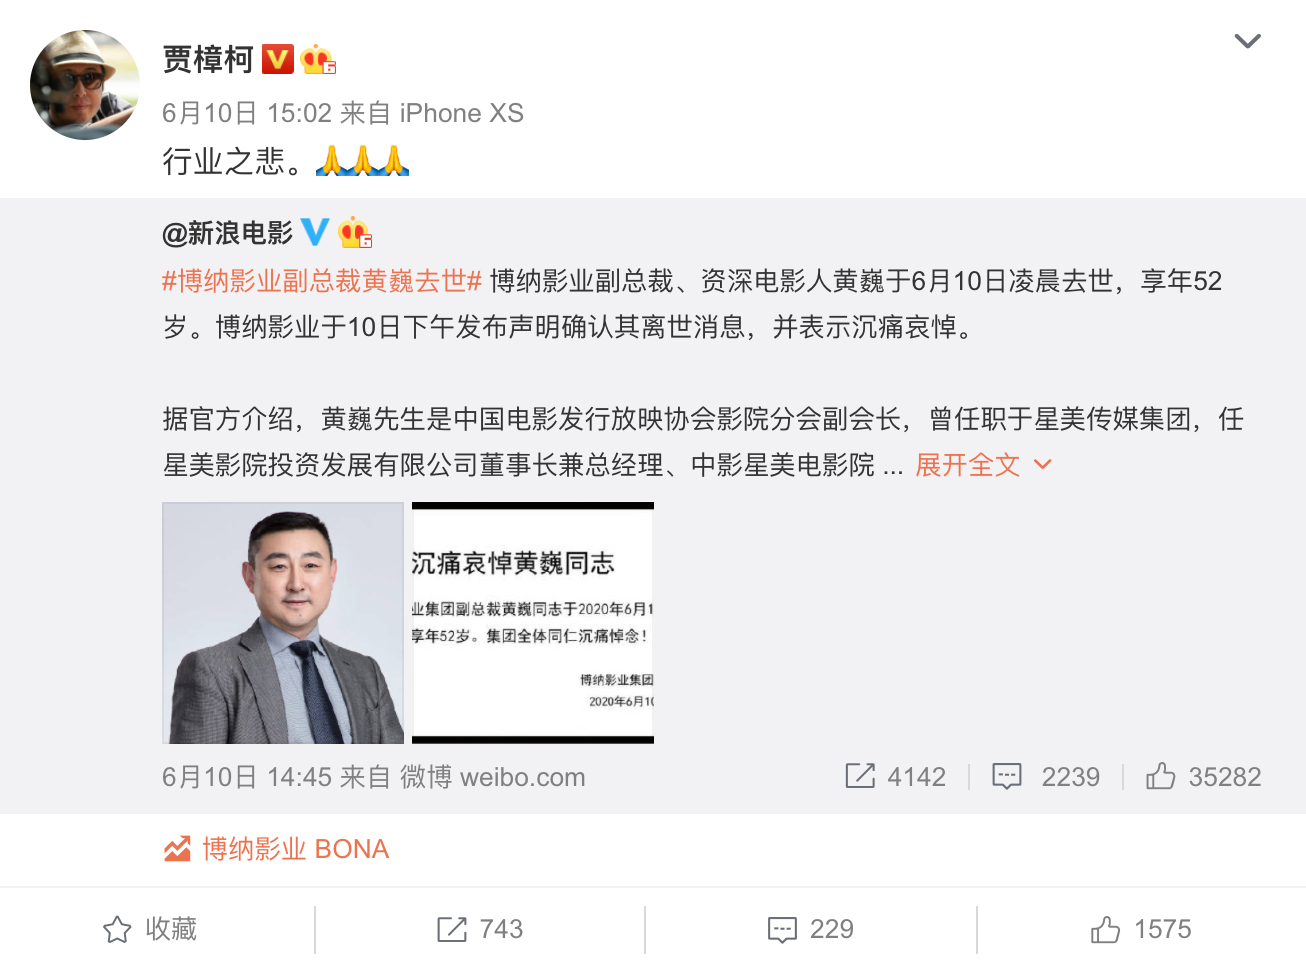Click the chevron arrow after 展开全文

[1042, 465]
